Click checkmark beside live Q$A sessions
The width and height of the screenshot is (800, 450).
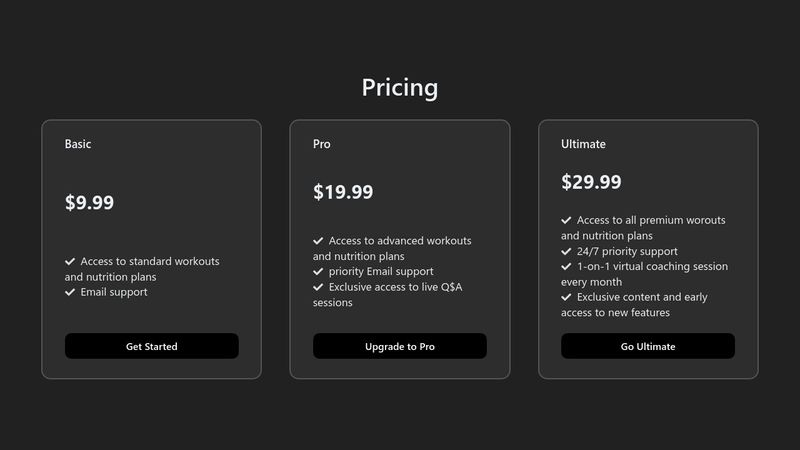(318, 287)
